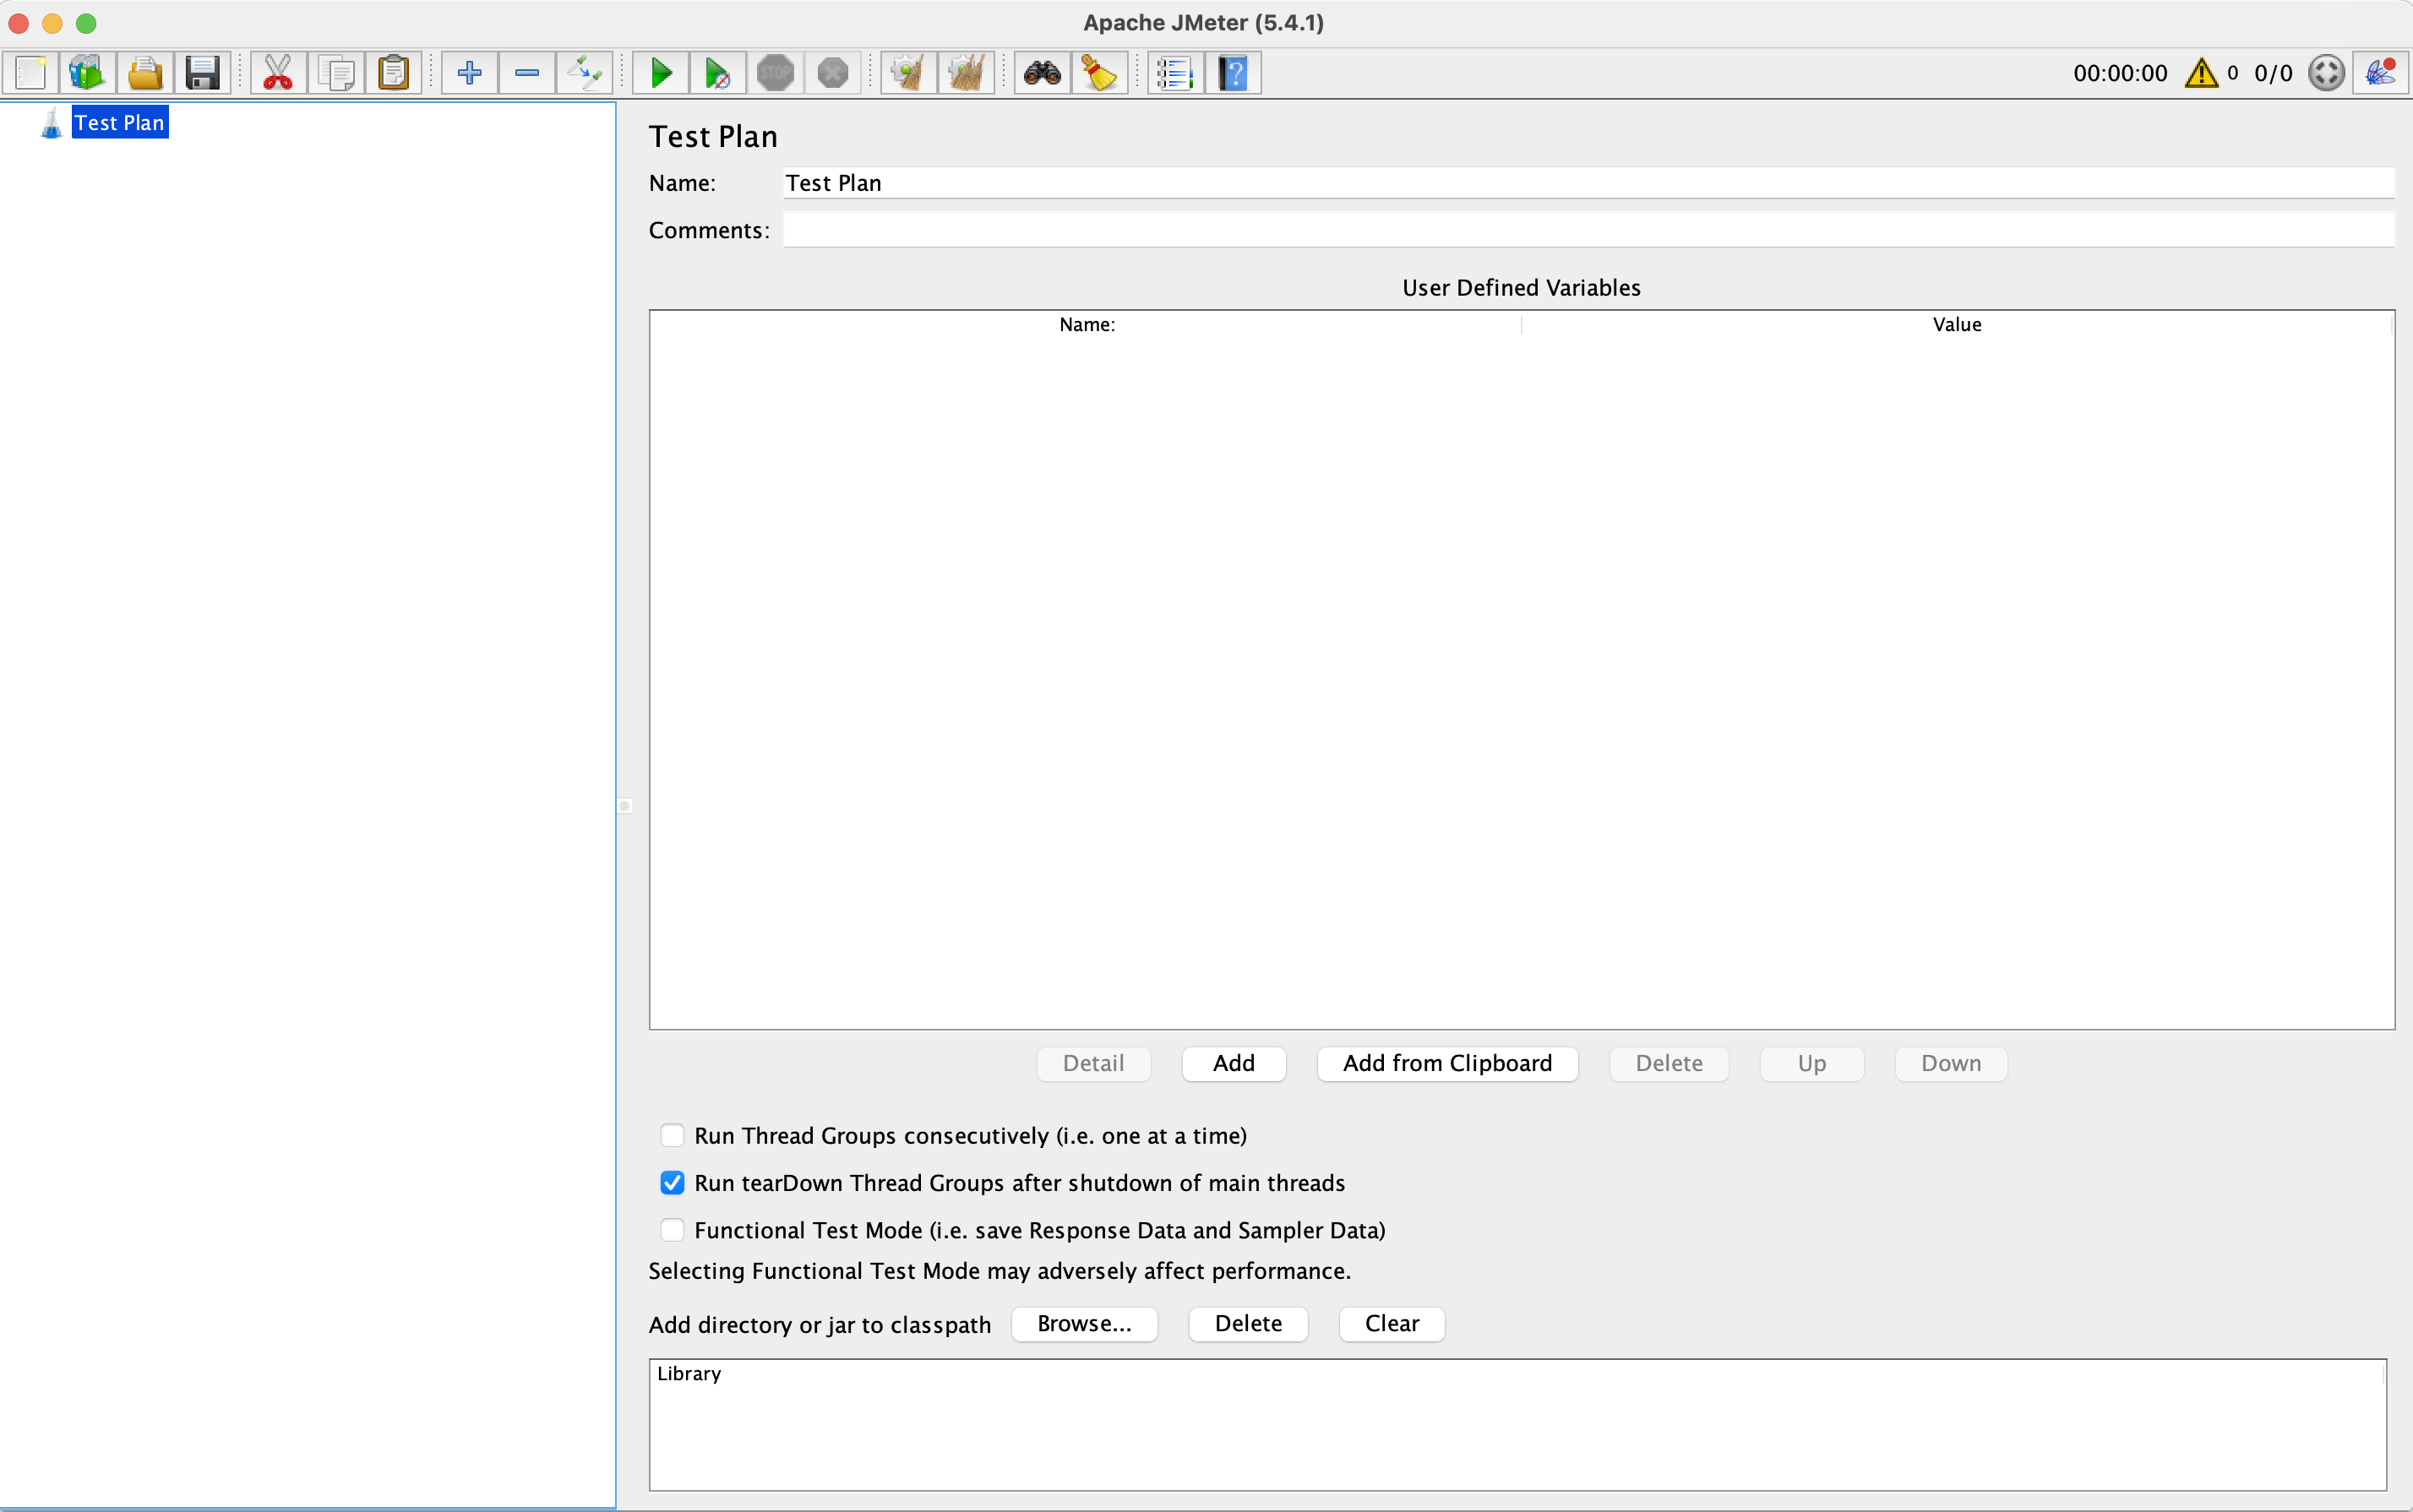This screenshot has width=2413, height=1512.
Task: Expand all tree nodes with plus icon
Action: (x=469, y=73)
